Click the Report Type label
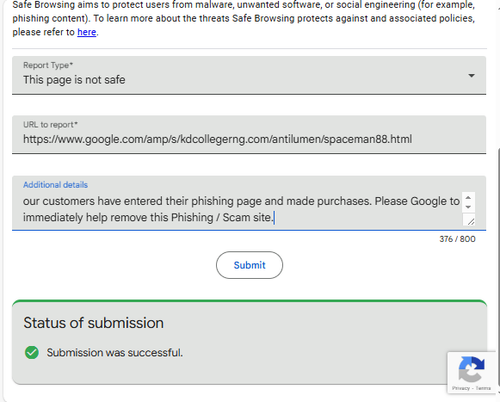This screenshot has width=500, height=402. click(x=48, y=65)
